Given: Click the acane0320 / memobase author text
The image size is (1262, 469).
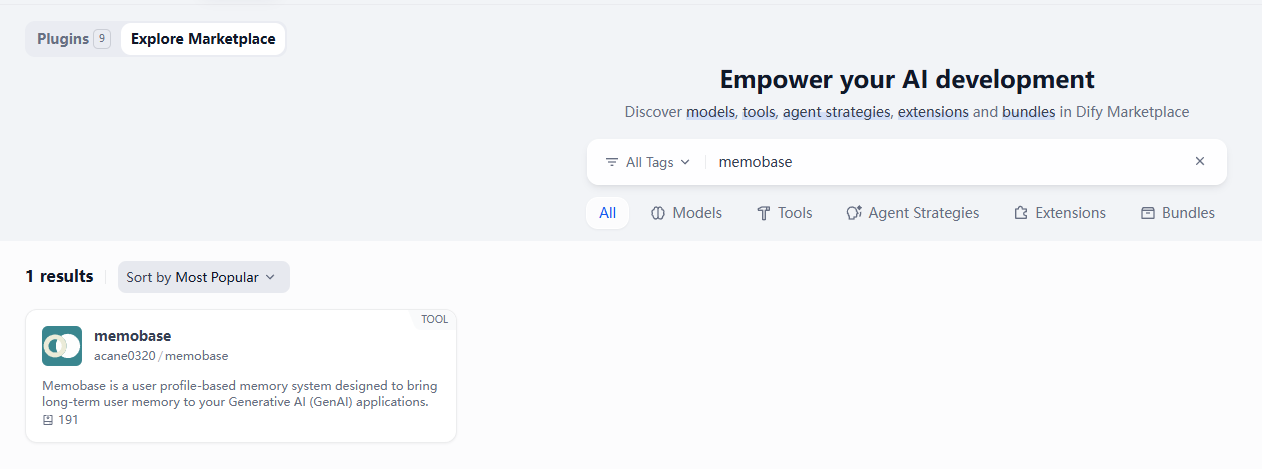Looking at the screenshot, I should (x=161, y=356).
